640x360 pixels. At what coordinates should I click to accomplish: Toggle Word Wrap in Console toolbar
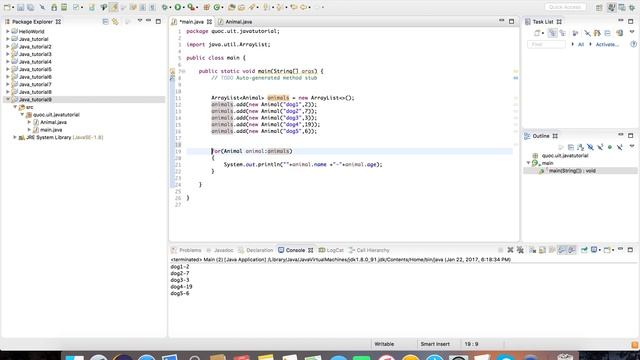(552, 250)
